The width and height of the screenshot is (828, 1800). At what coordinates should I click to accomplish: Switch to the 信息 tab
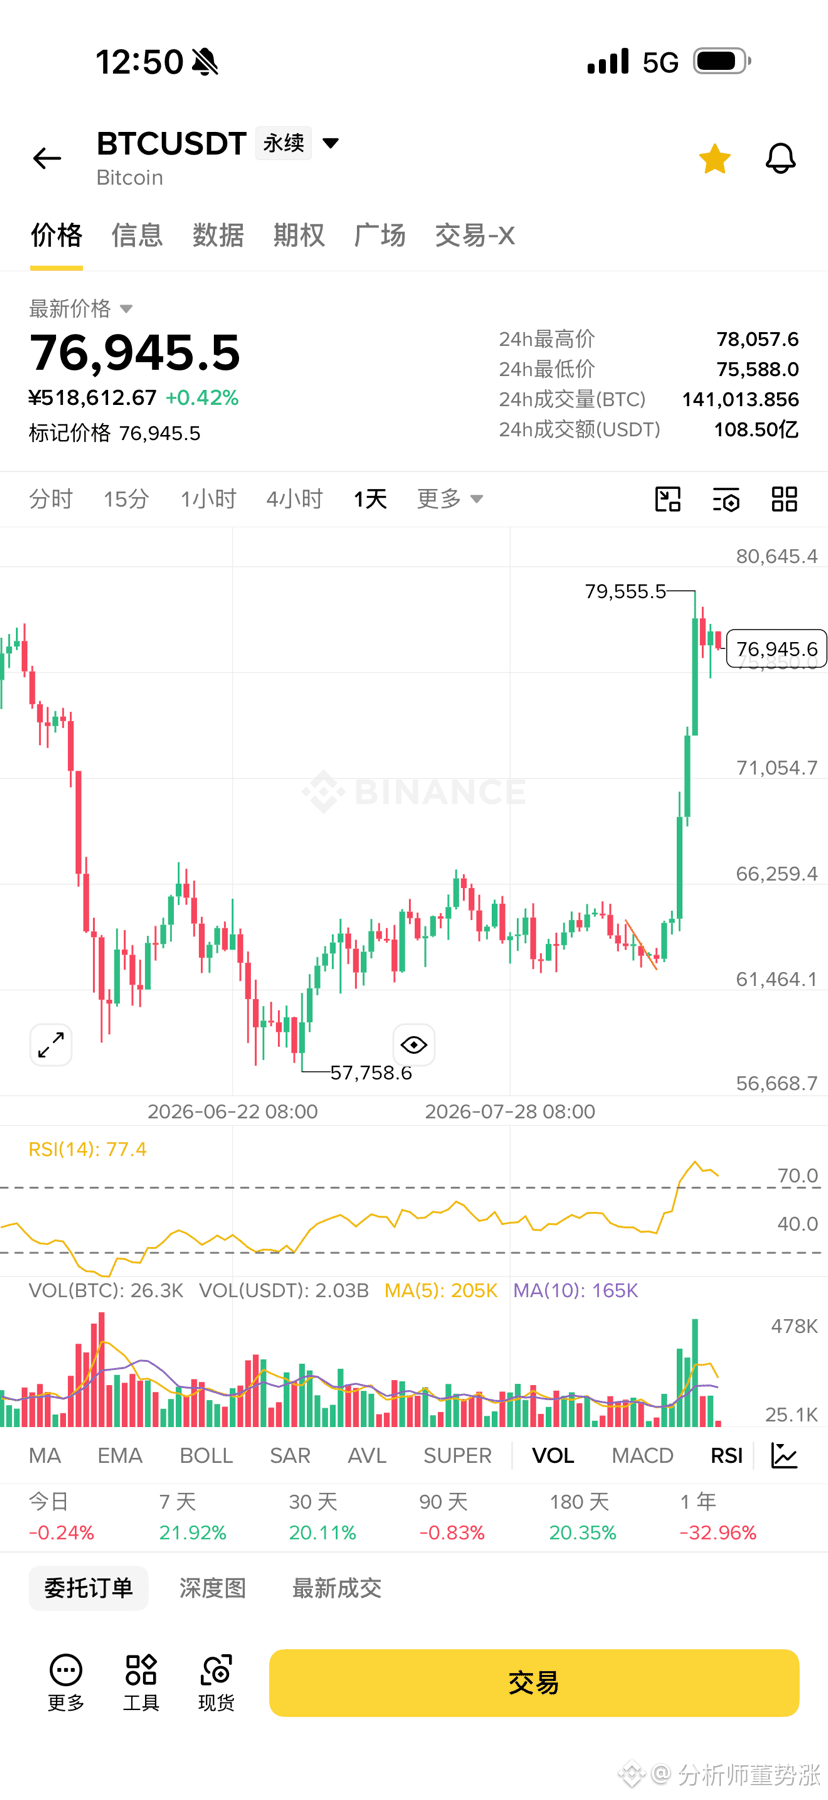click(x=137, y=235)
